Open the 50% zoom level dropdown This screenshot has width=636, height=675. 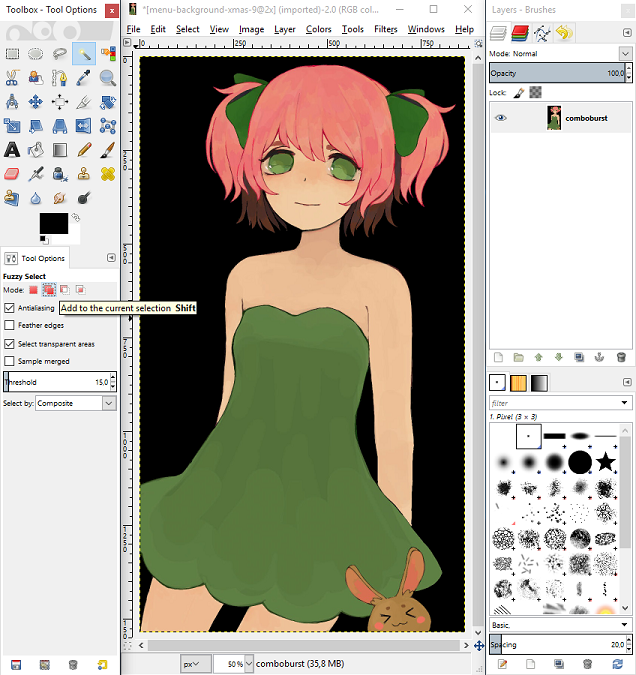tap(248, 664)
